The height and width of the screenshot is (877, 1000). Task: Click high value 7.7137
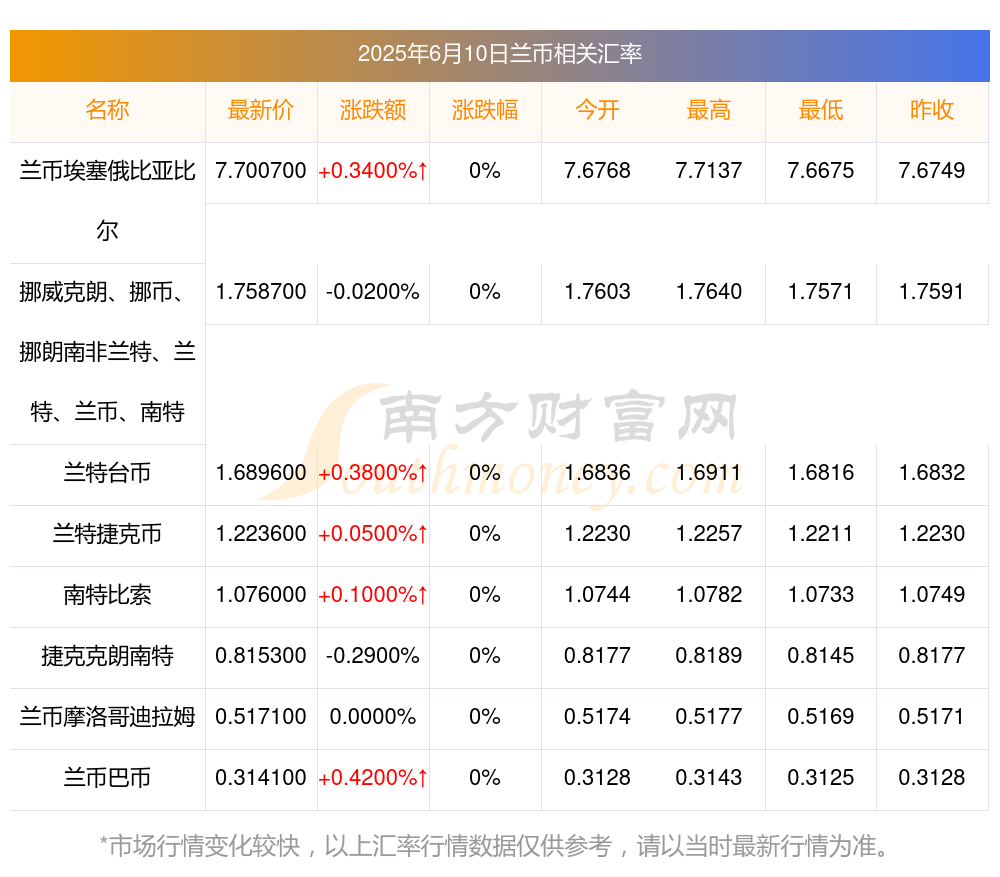click(x=709, y=171)
